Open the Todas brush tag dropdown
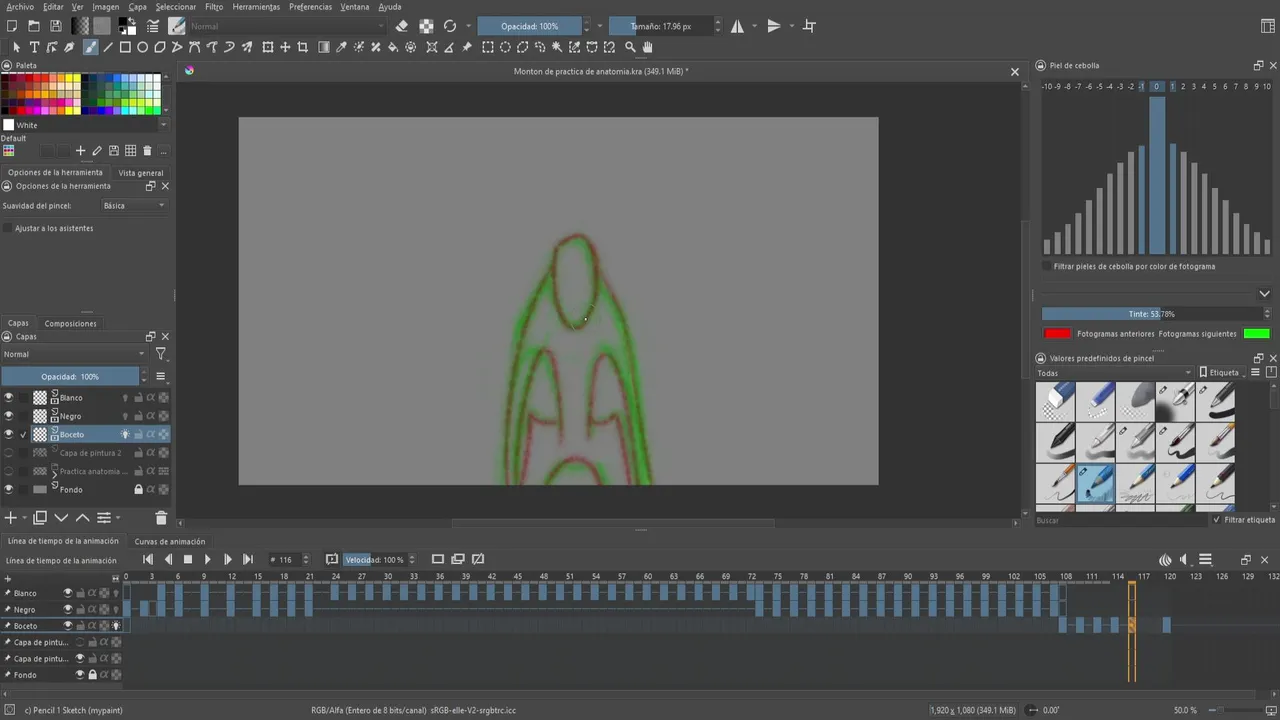This screenshot has width=1280, height=720. (x=1115, y=373)
